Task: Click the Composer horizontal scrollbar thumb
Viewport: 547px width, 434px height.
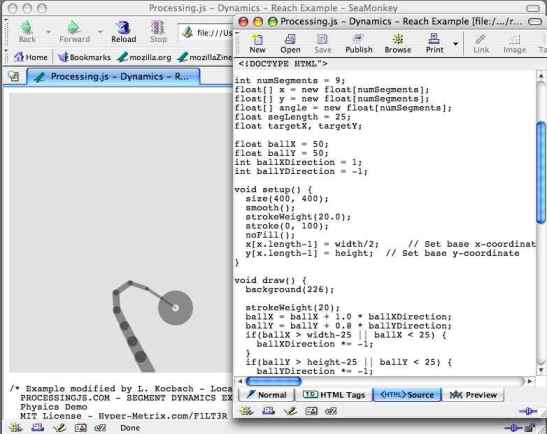Action: [x=274, y=381]
